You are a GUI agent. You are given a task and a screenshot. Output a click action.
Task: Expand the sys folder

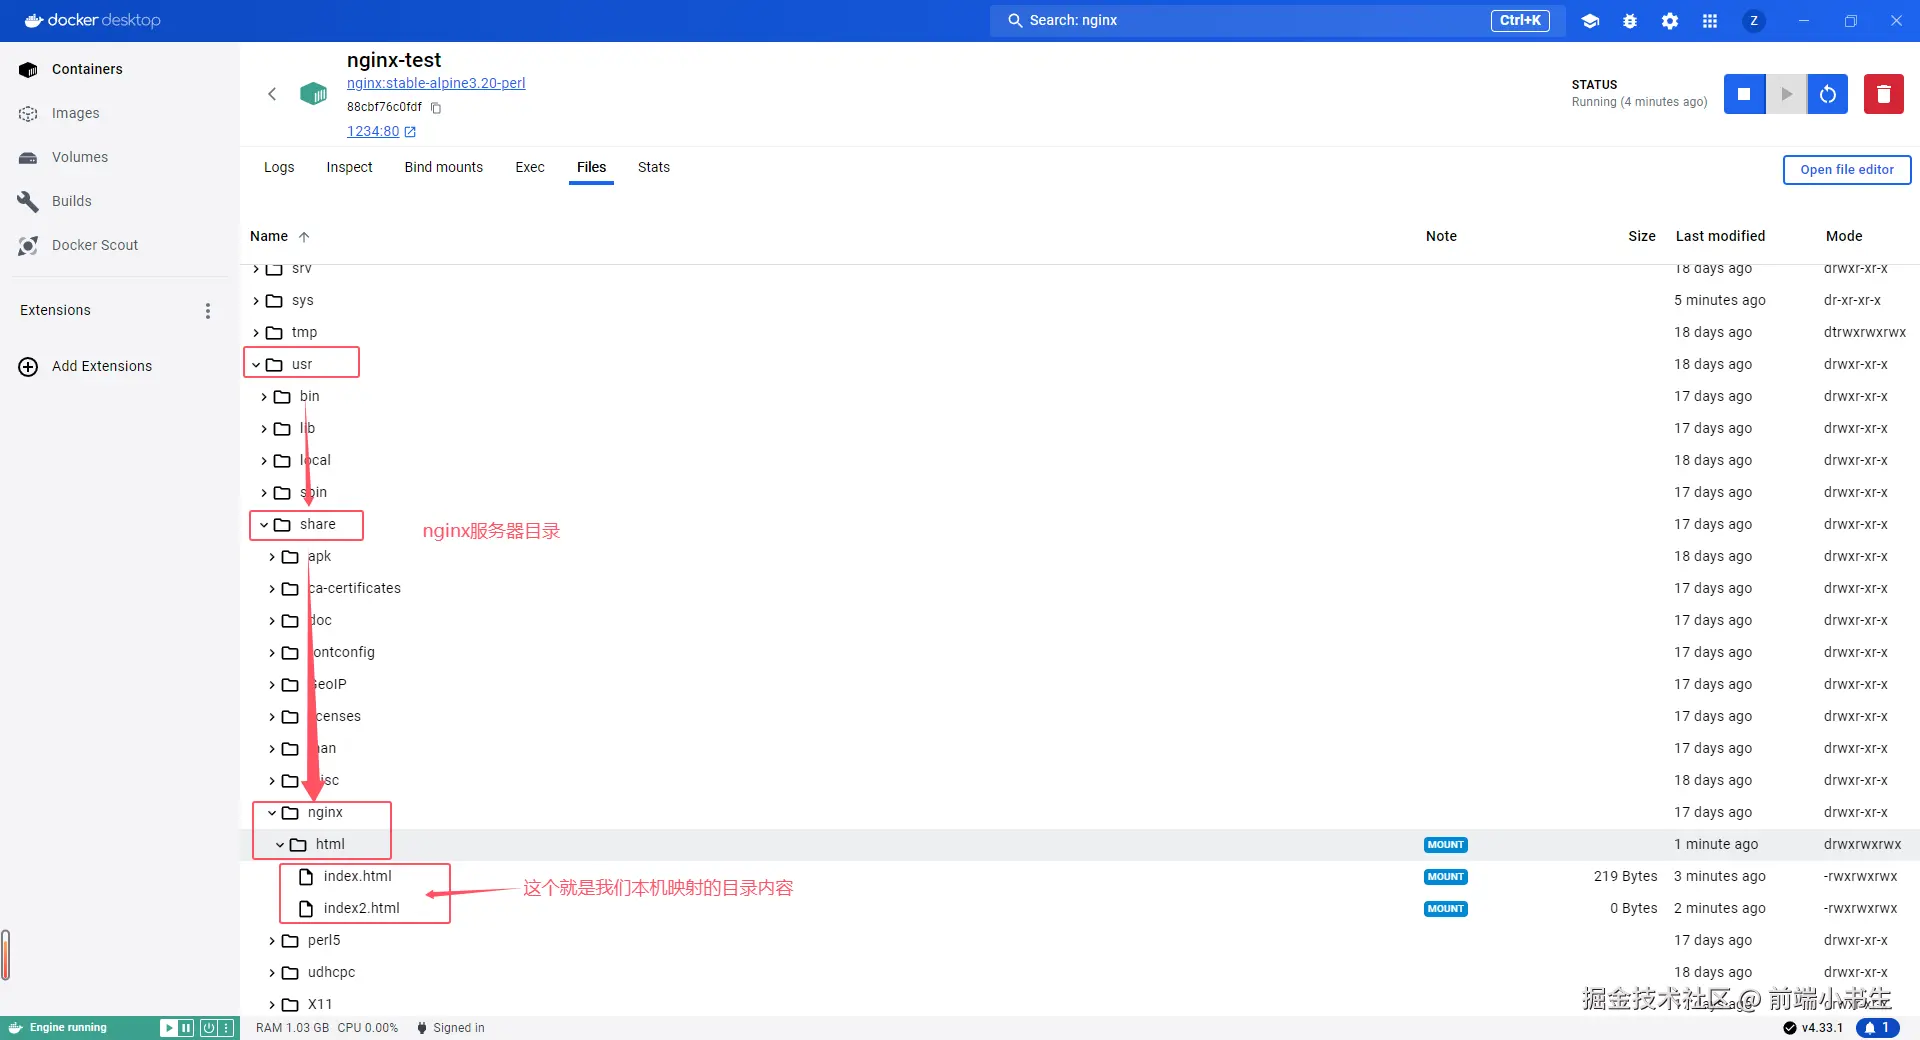tap(256, 301)
